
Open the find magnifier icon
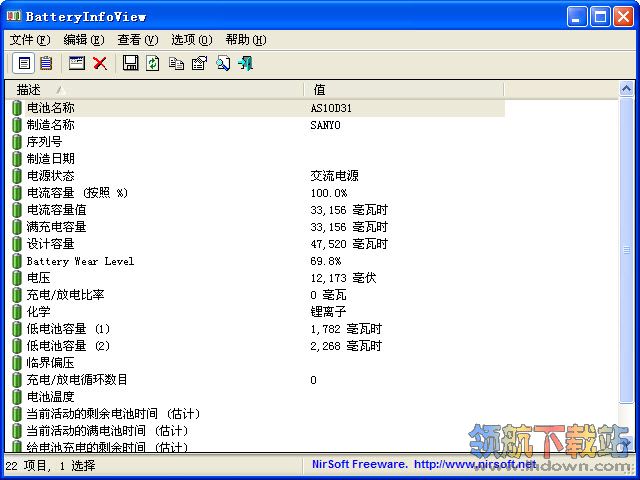point(223,64)
